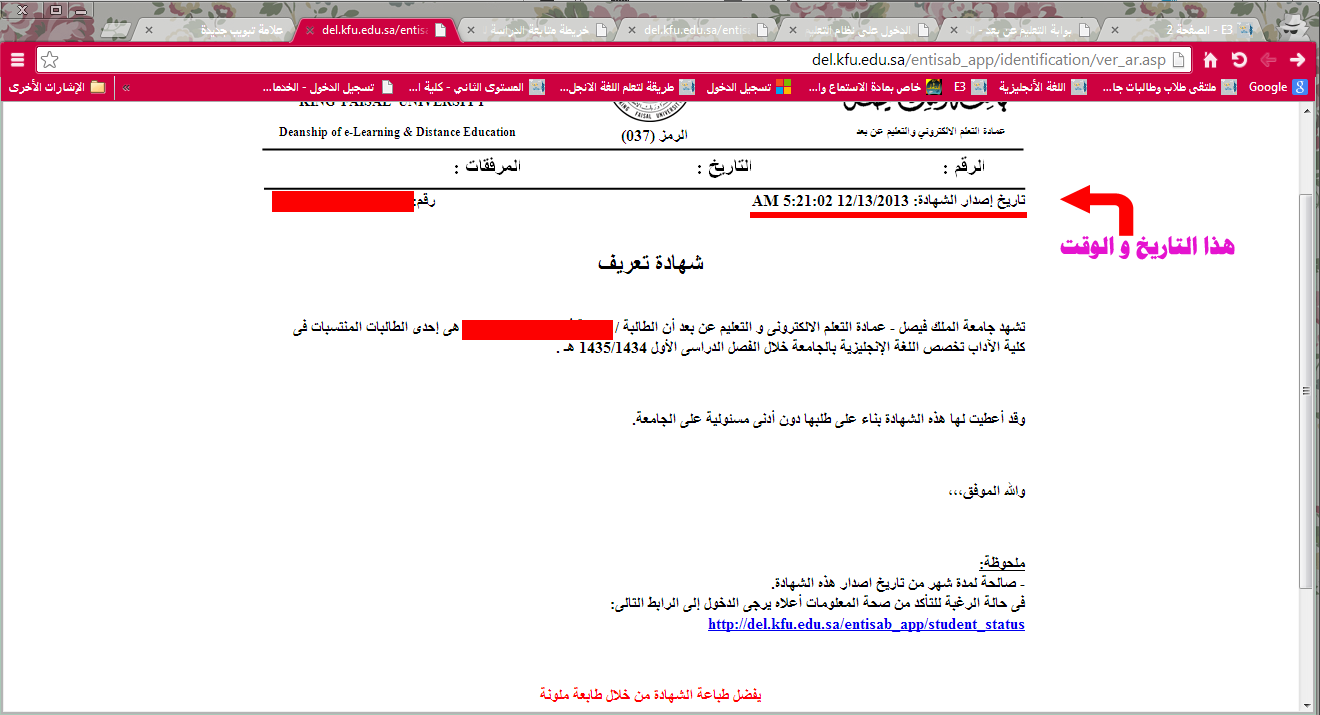Click the address bar URL field
Image resolution: width=1320 pixels, height=715 pixels.
tap(615, 60)
